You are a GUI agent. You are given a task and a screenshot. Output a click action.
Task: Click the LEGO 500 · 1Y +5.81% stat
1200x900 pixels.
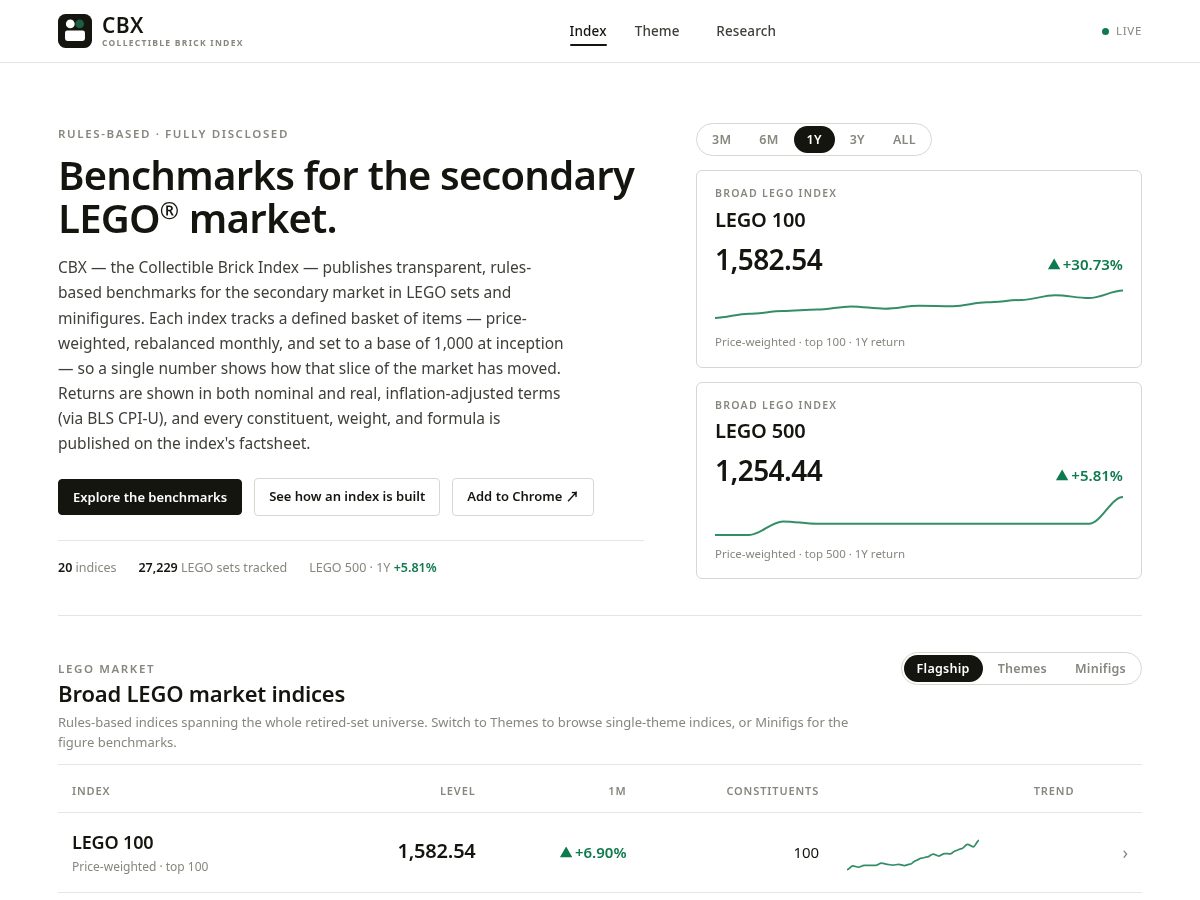click(x=373, y=567)
